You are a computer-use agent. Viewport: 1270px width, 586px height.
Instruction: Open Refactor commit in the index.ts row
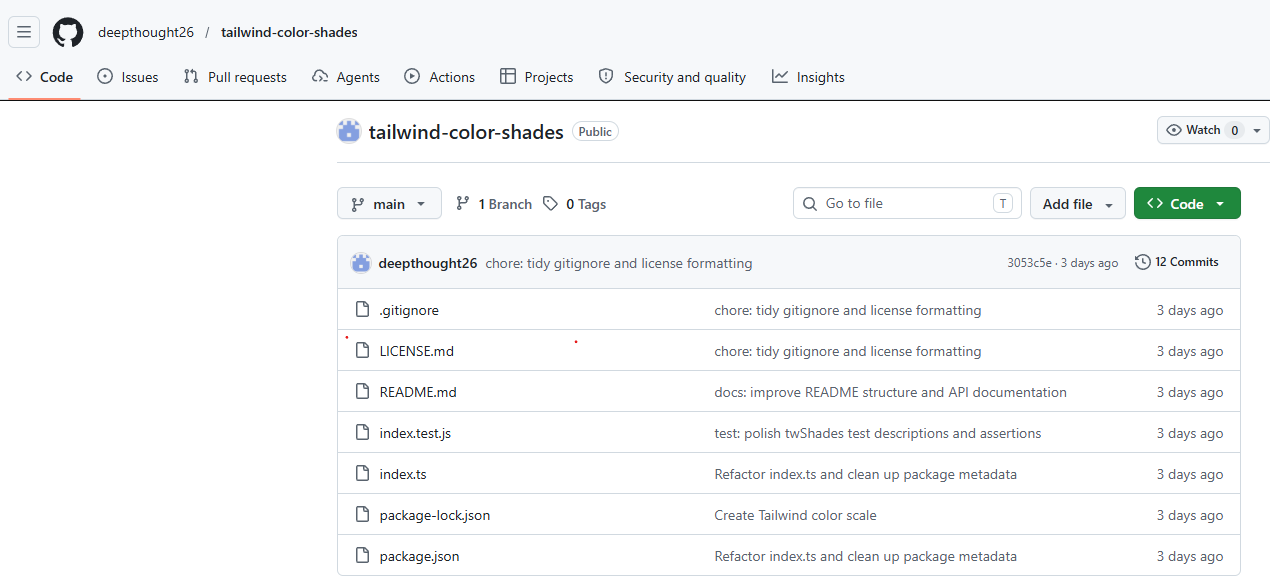pos(865,474)
